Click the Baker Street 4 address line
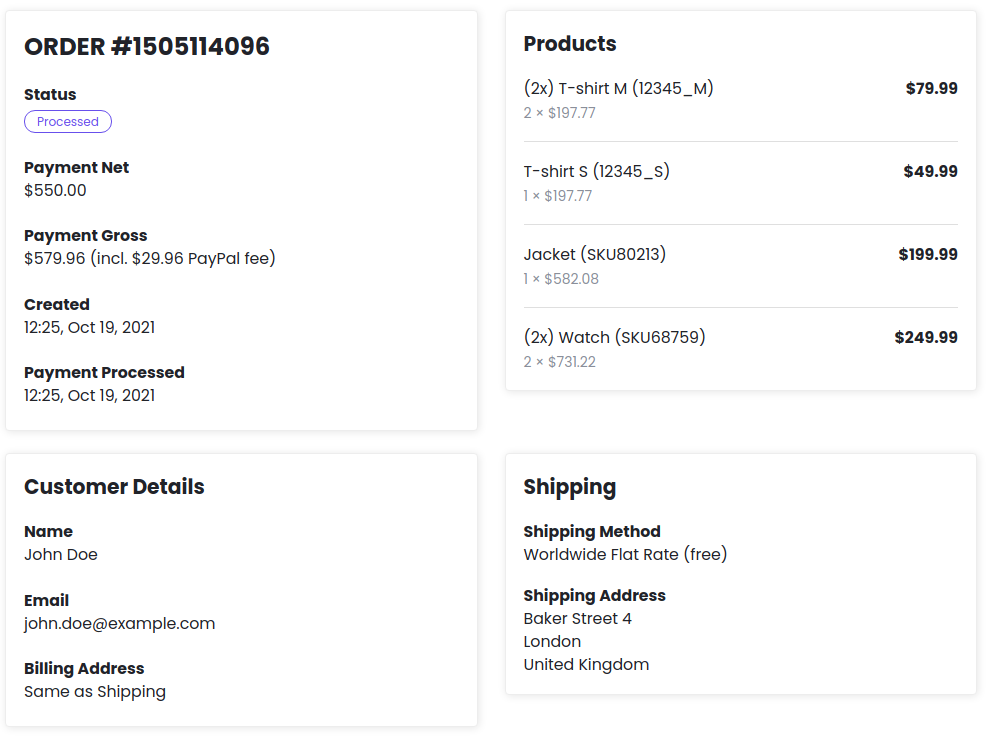This screenshot has height=738, width=987. [x=577, y=619]
